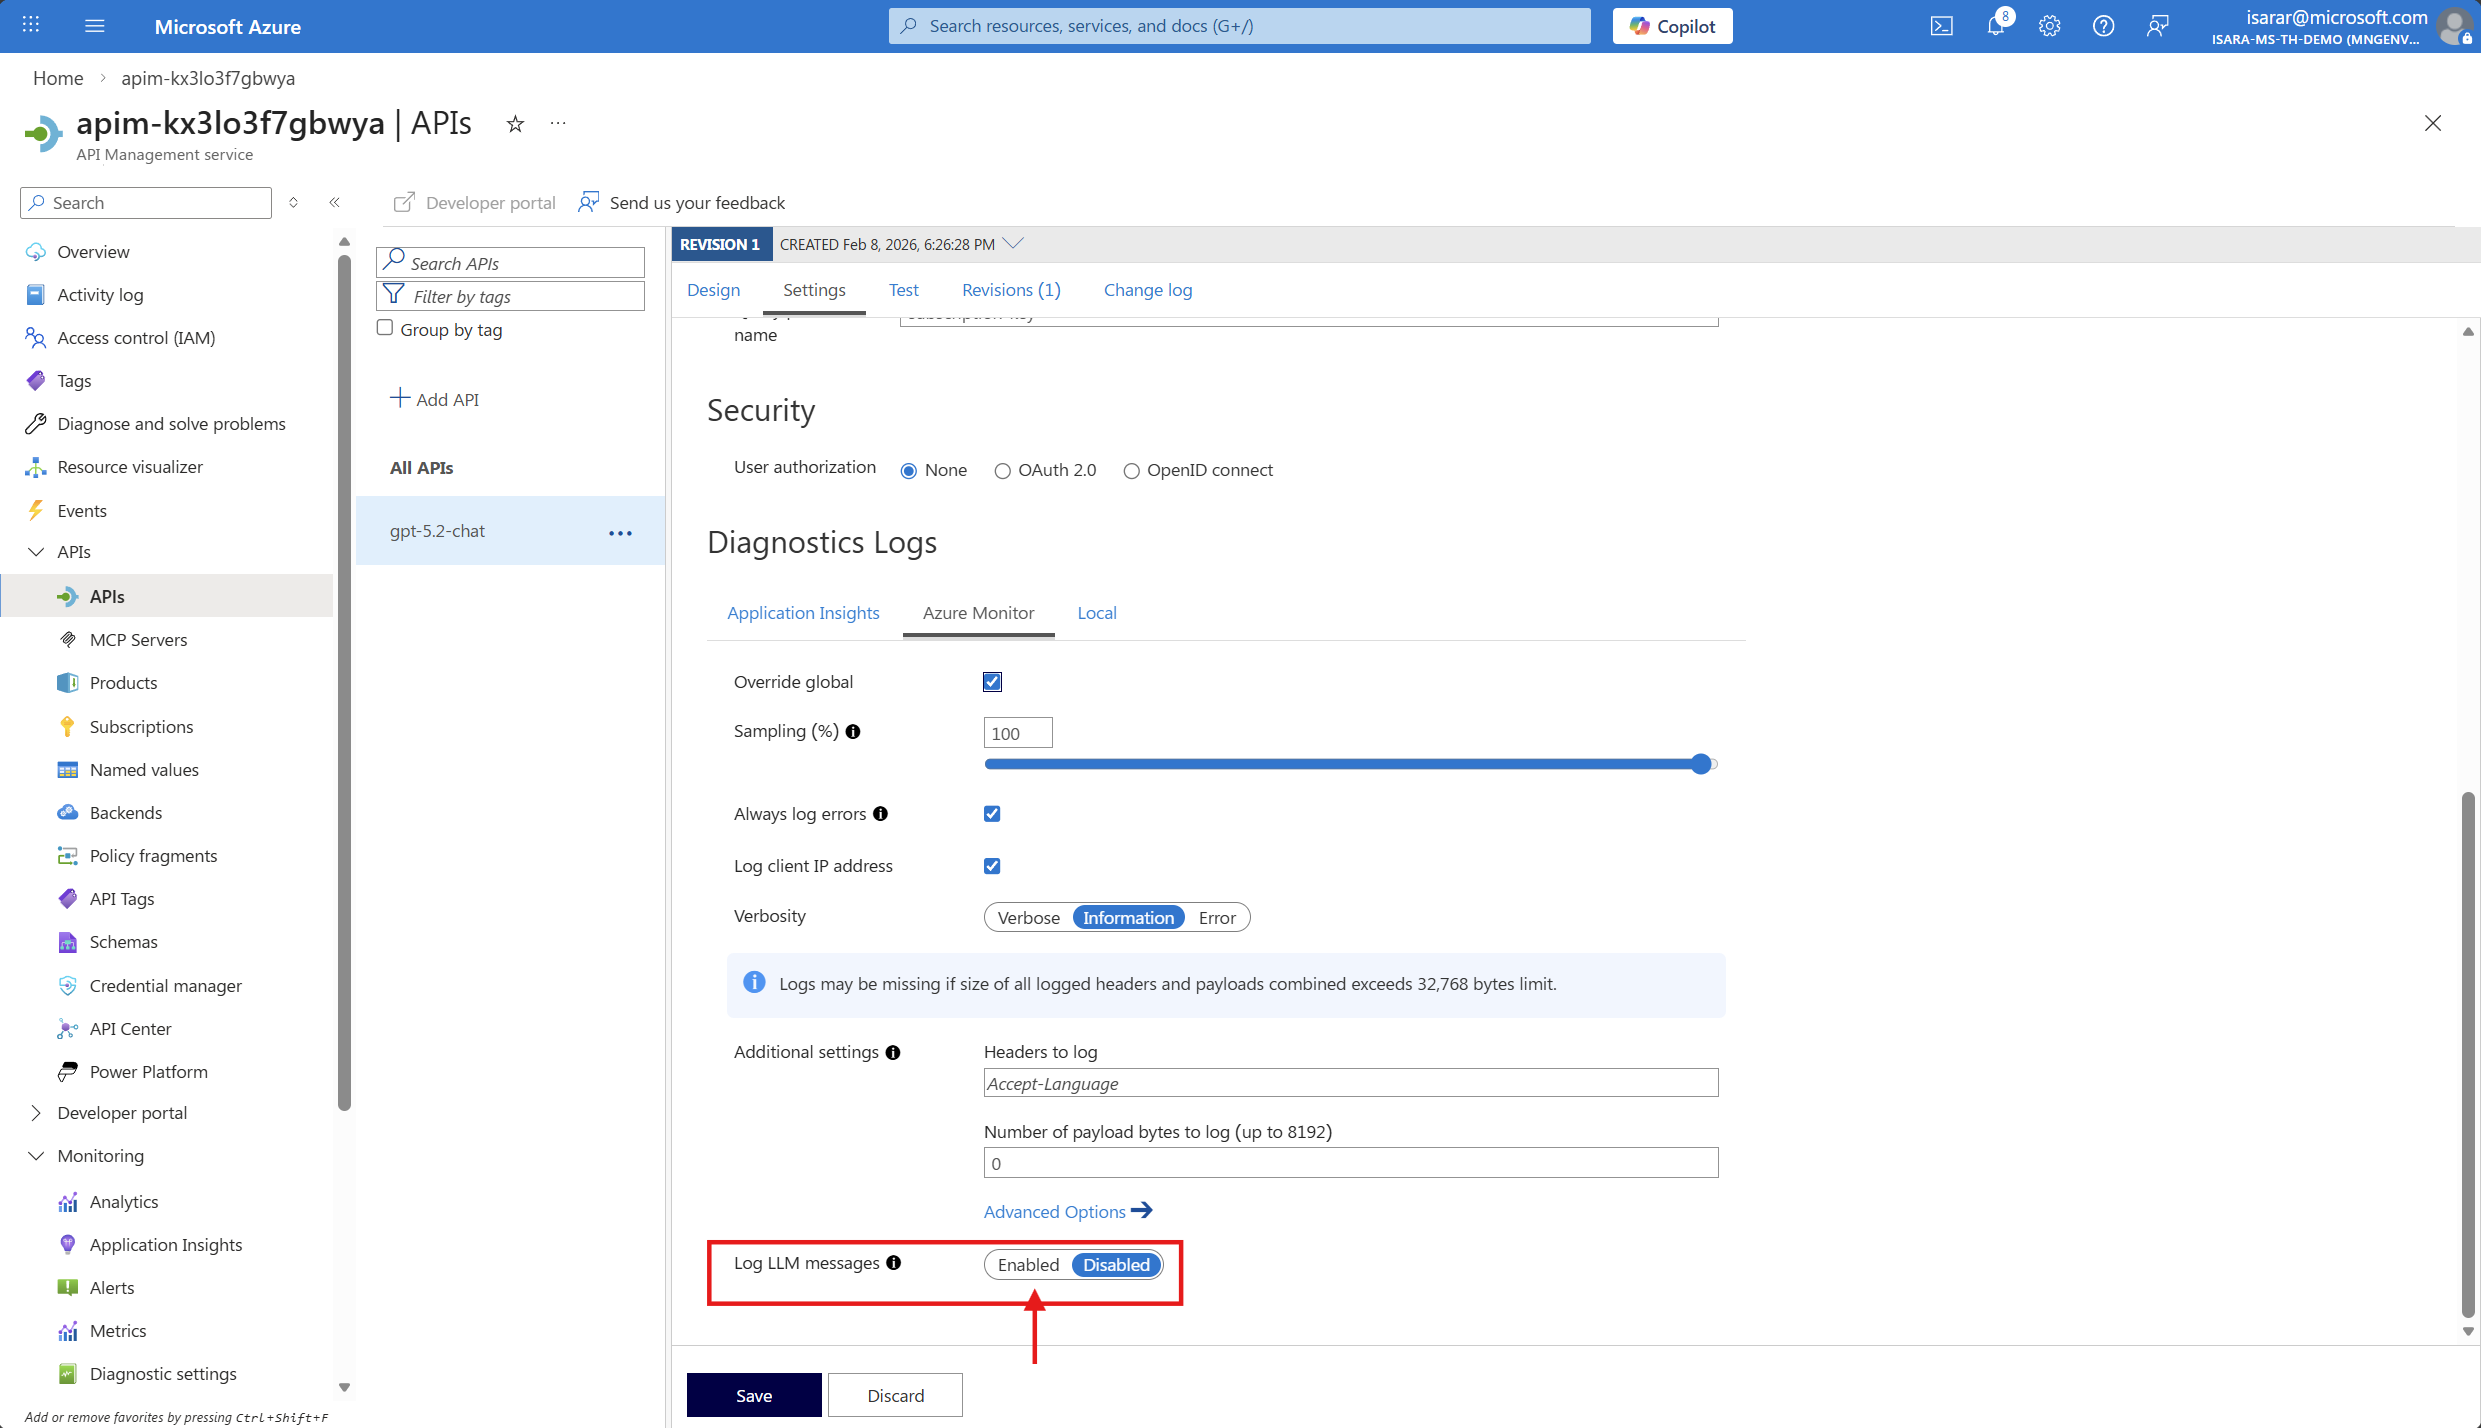Toggle the Override global checkbox
2481x1428 pixels.
click(x=992, y=682)
